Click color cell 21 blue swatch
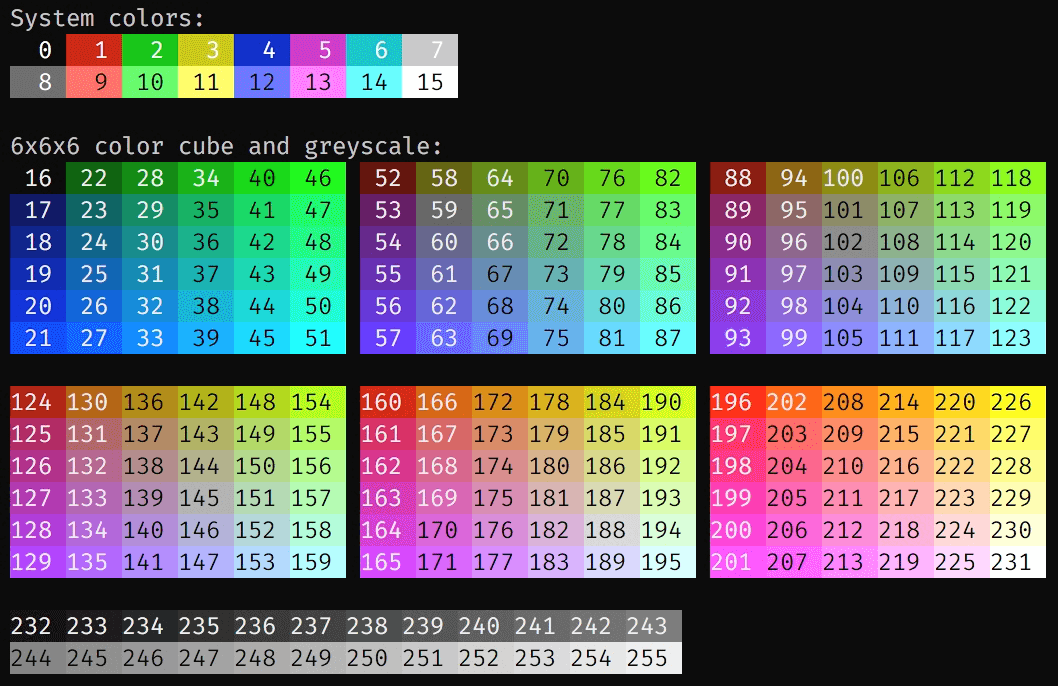The image size is (1058, 686). (x=36, y=338)
